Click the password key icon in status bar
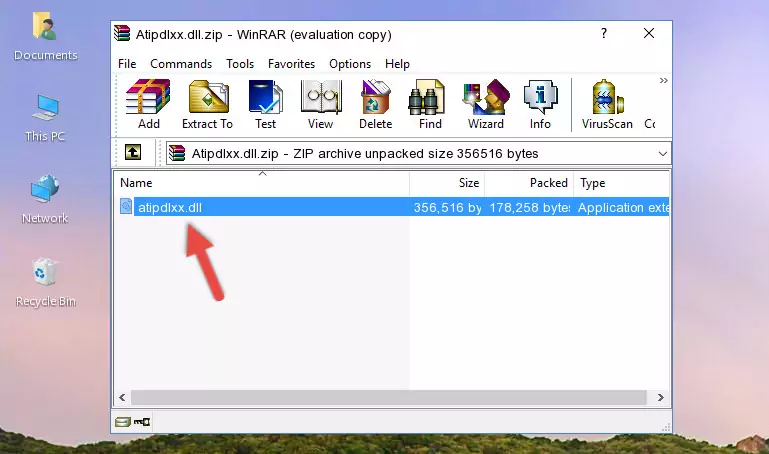The image size is (769, 454). coord(142,422)
